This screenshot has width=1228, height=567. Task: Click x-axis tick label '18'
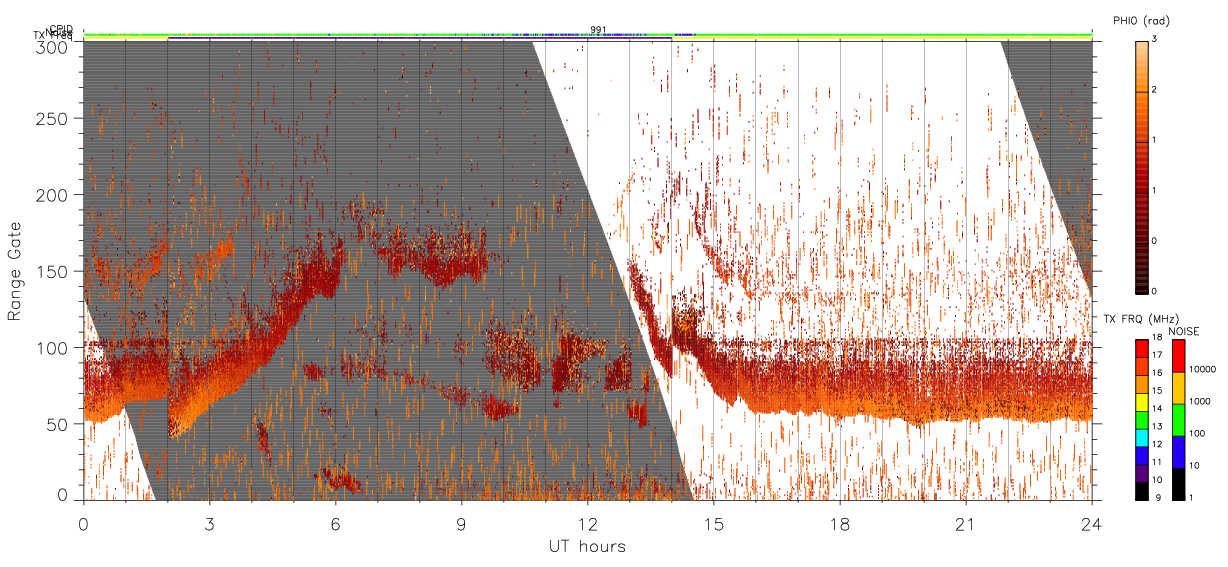[x=839, y=523]
